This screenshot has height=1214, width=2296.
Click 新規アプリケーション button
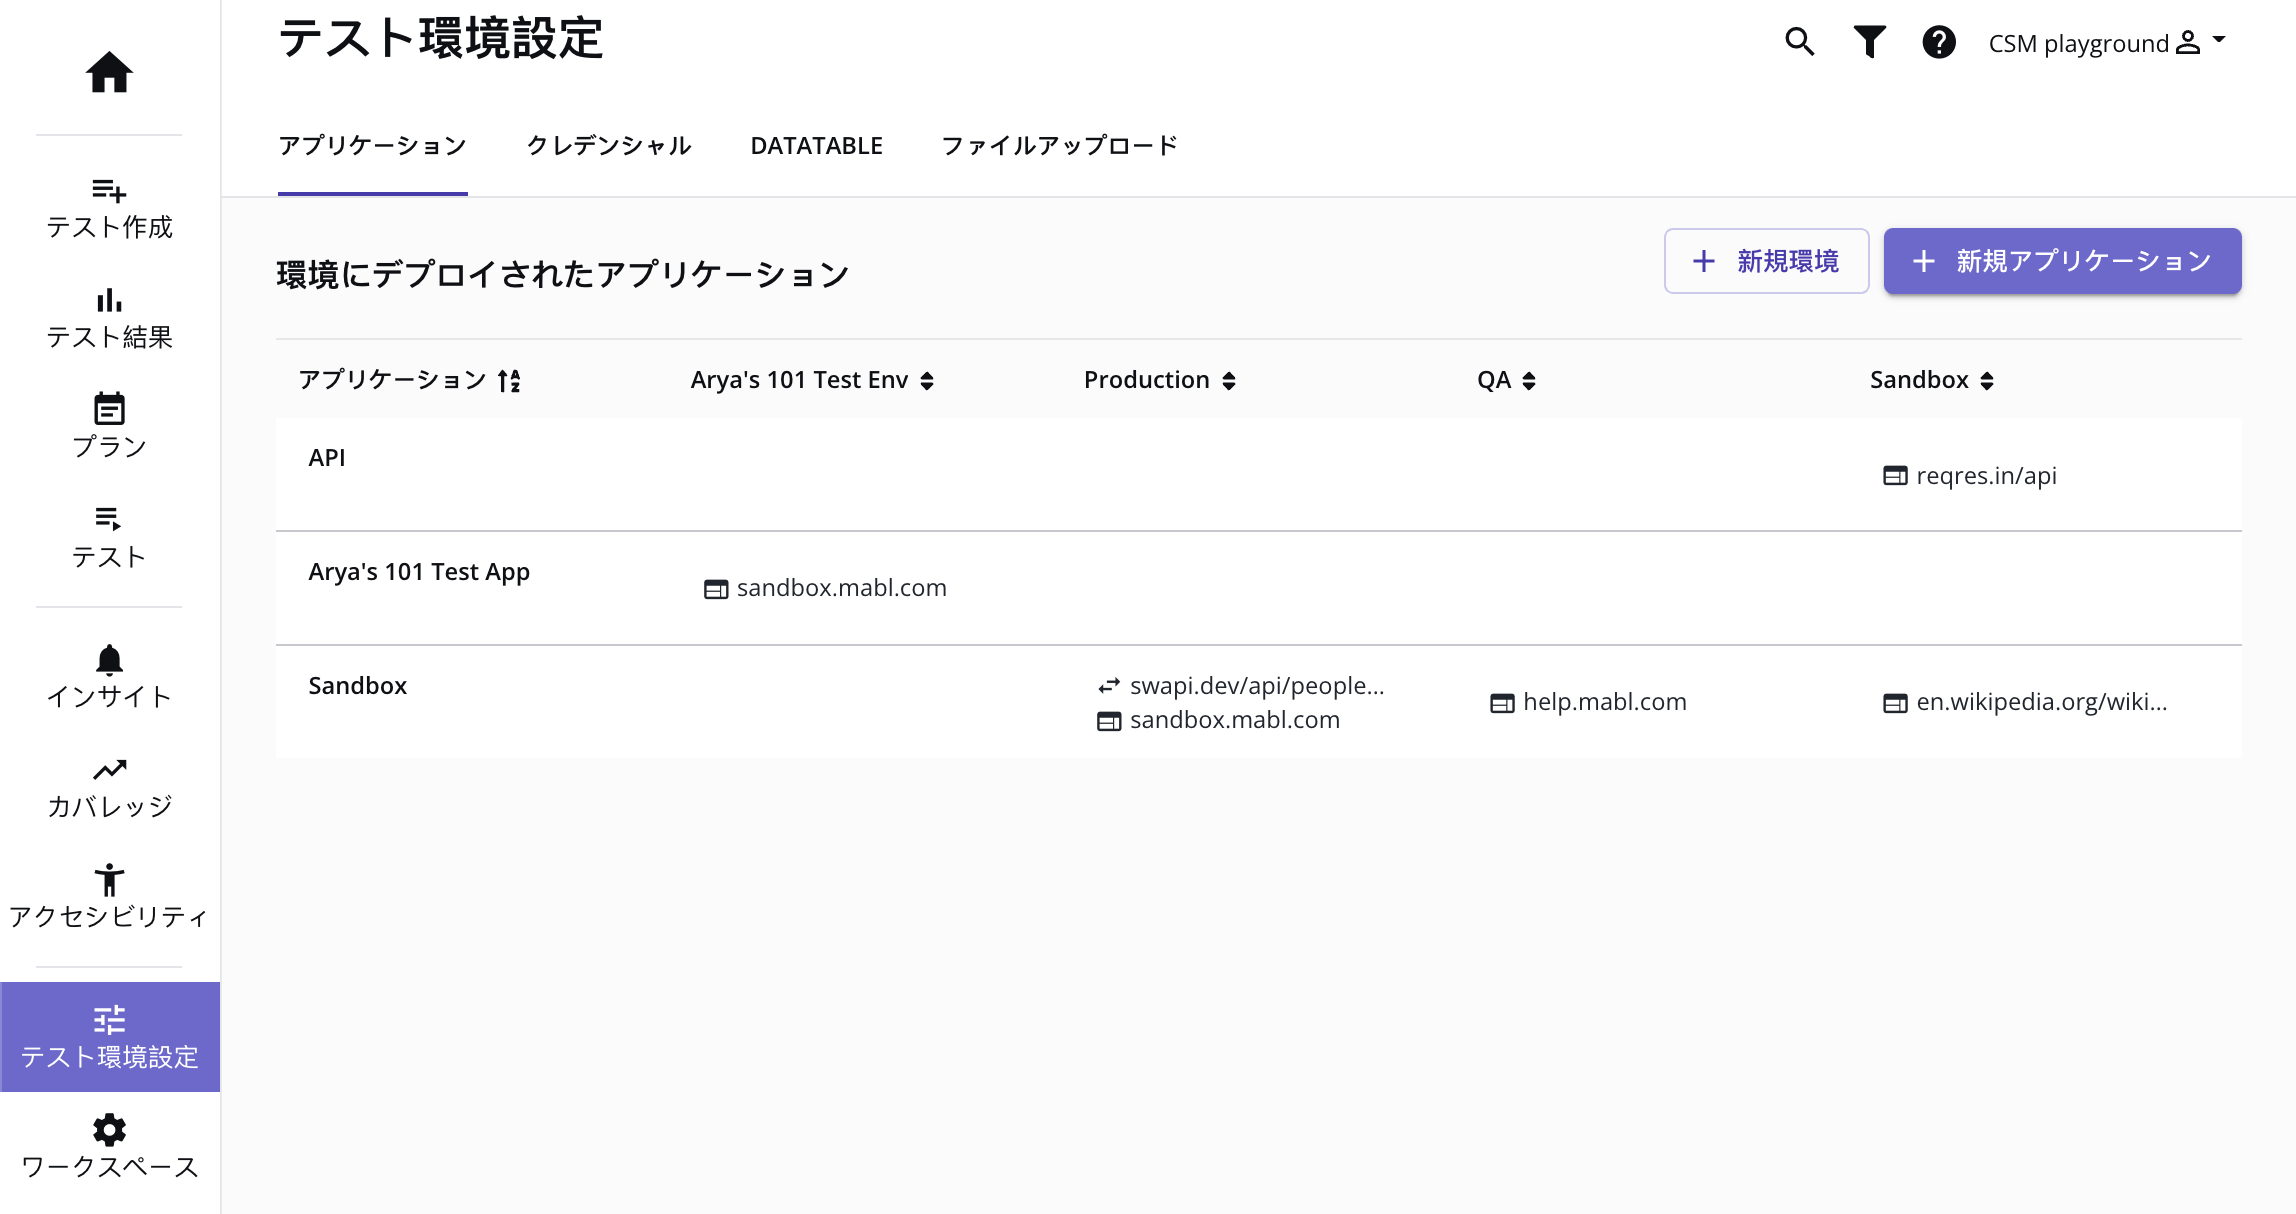coord(2062,261)
